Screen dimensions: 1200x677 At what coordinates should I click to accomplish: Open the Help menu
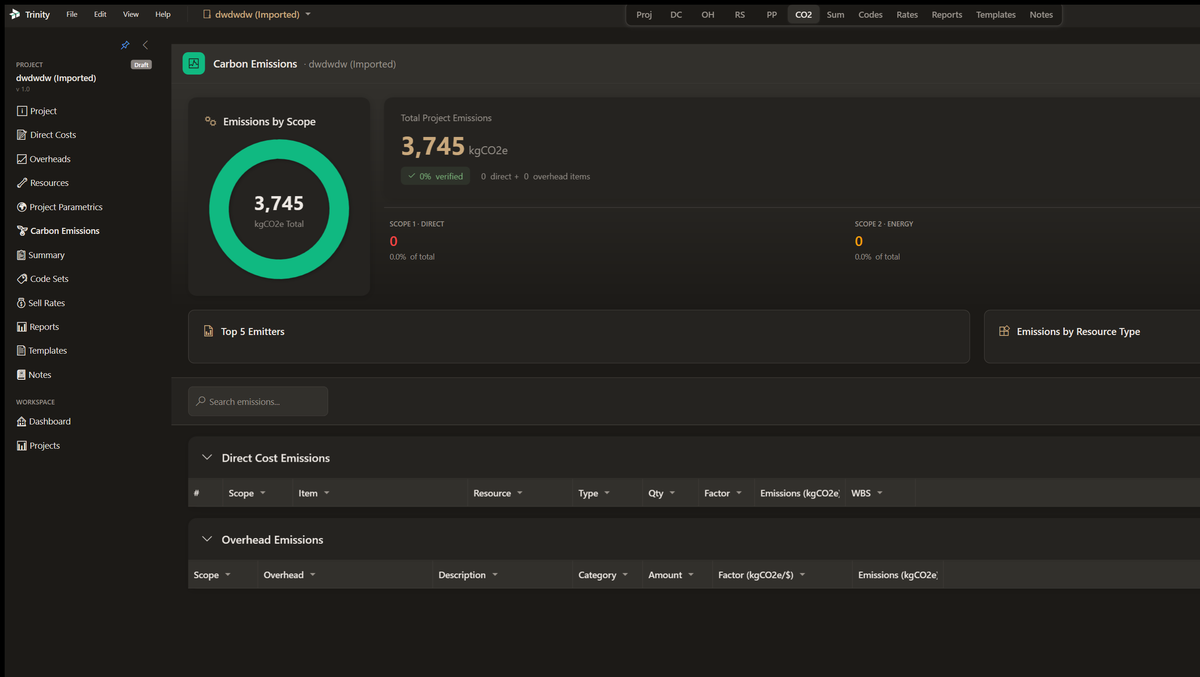[163, 15]
